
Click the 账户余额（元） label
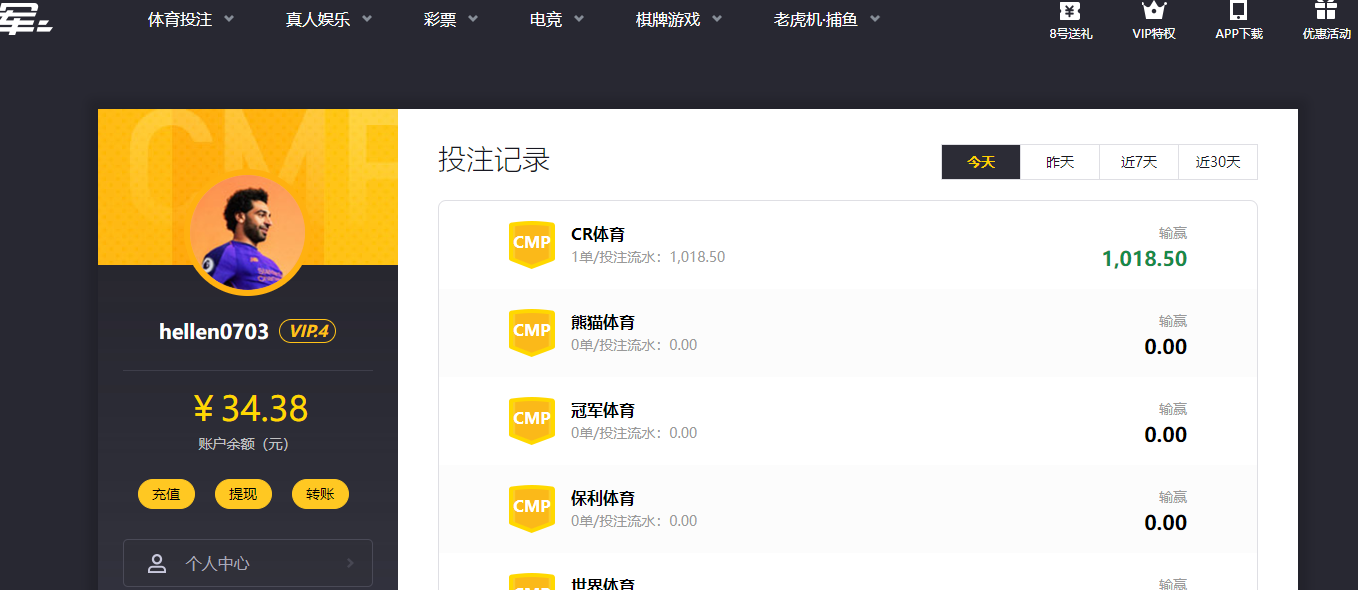coord(244,444)
